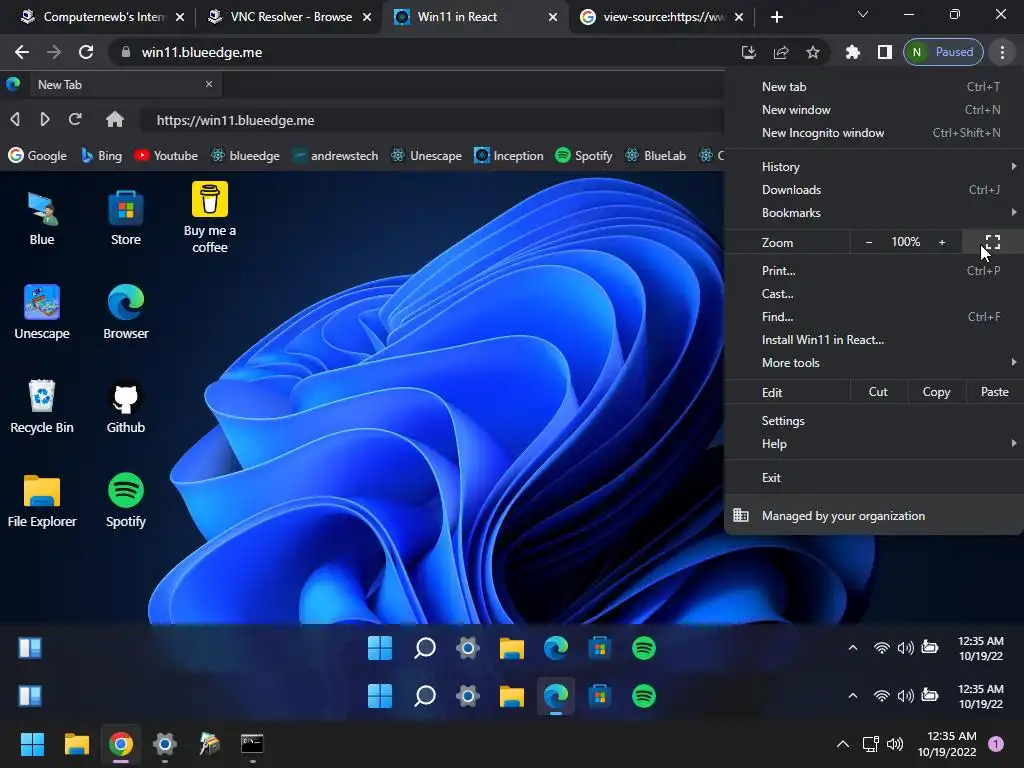Open the Blue desktop icon
This screenshot has height=768, width=1024.
coord(42,218)
